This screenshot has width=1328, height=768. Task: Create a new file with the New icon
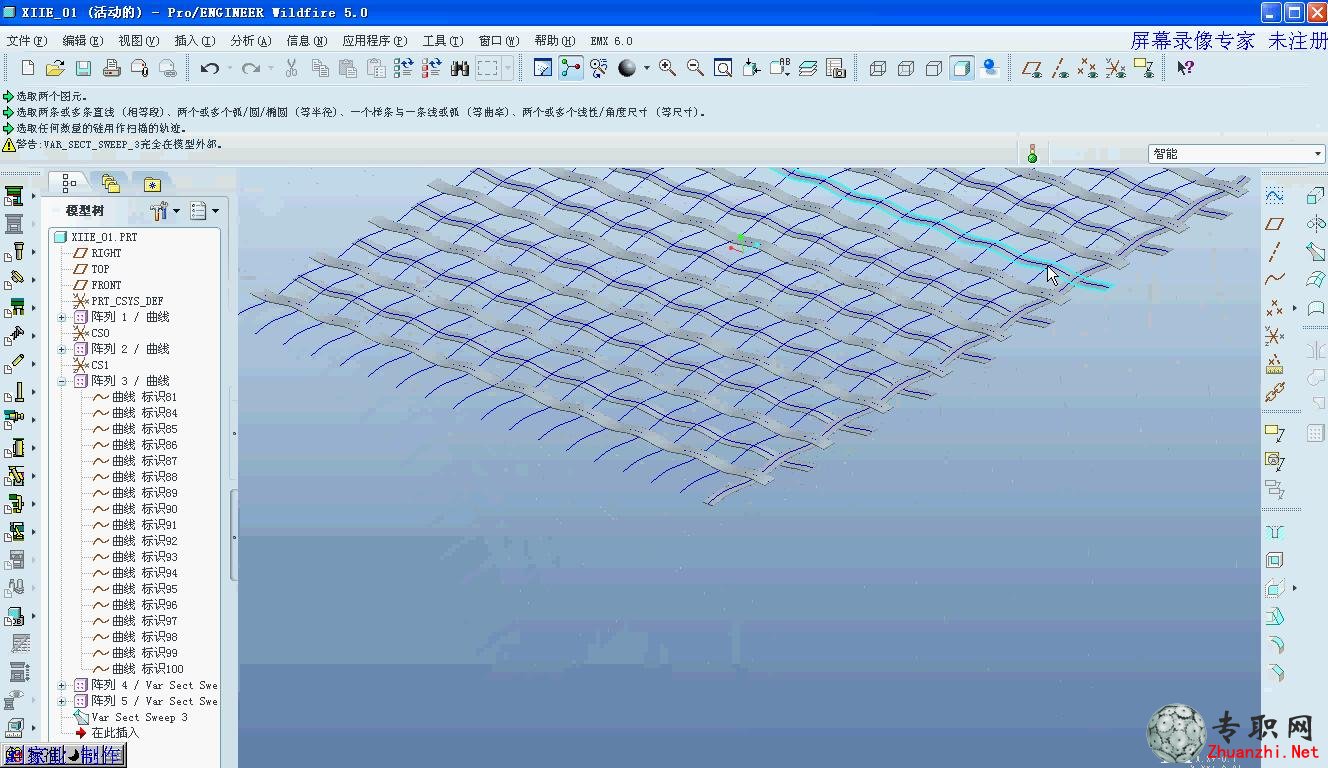[x=27, y=68]
